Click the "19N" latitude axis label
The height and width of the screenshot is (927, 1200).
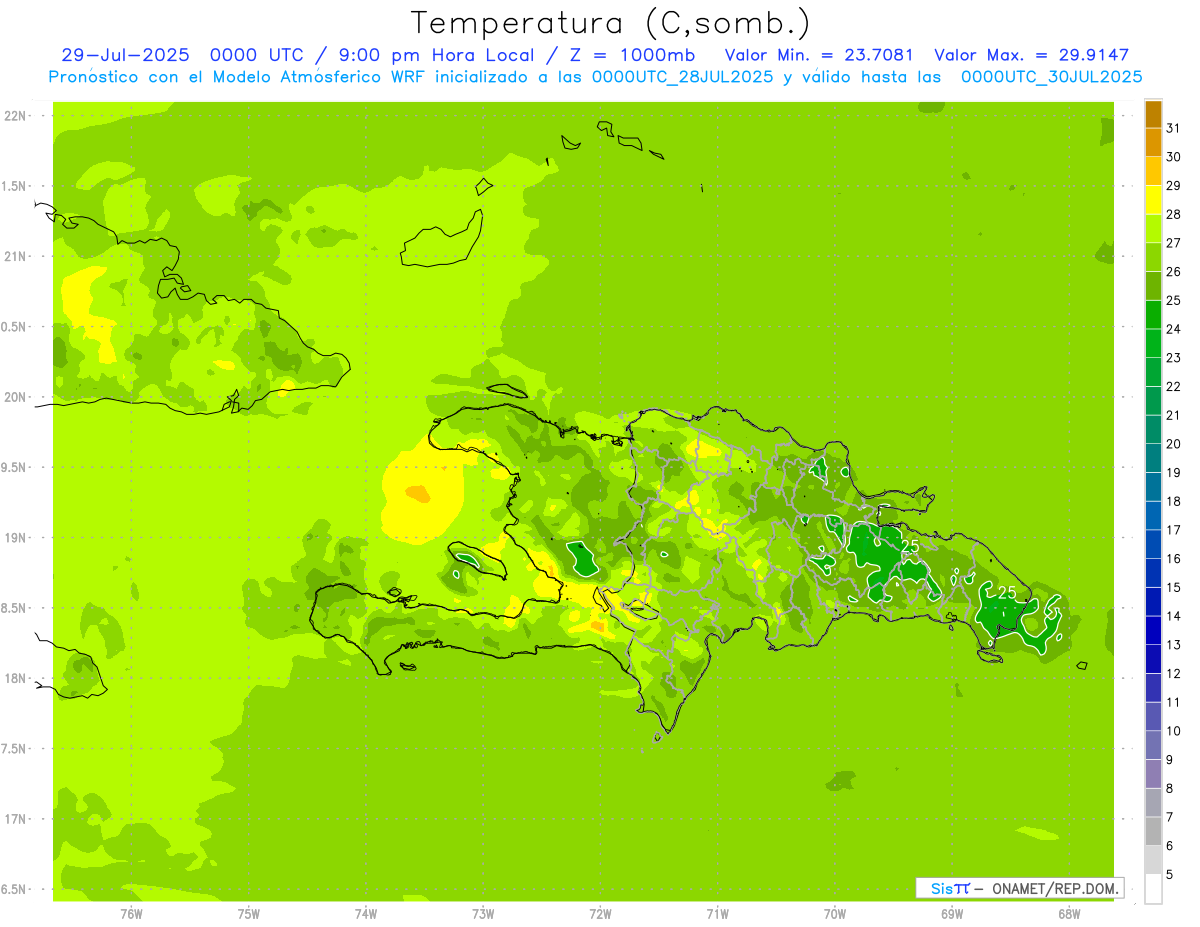coord(15,537)
